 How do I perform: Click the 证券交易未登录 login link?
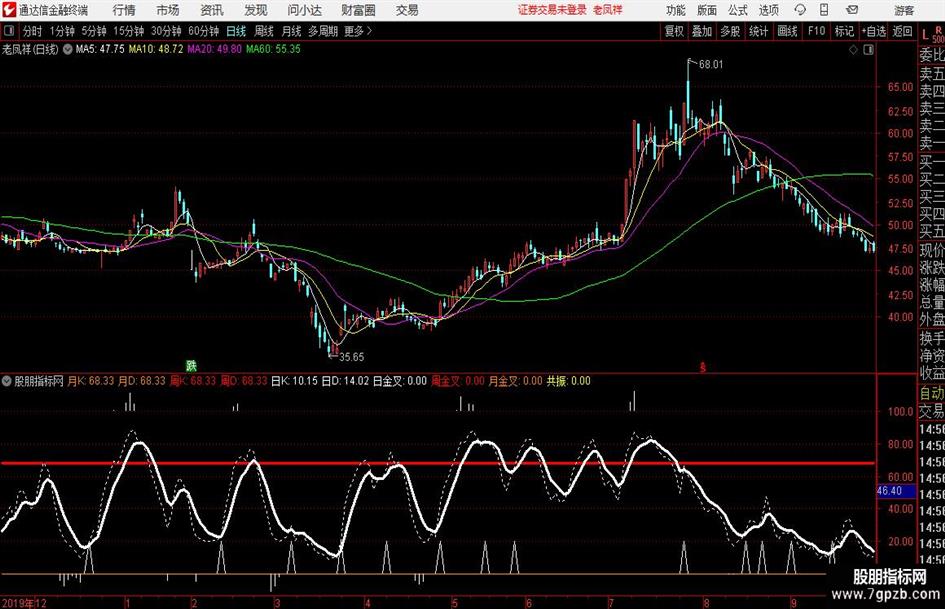[x=552, y=10]
